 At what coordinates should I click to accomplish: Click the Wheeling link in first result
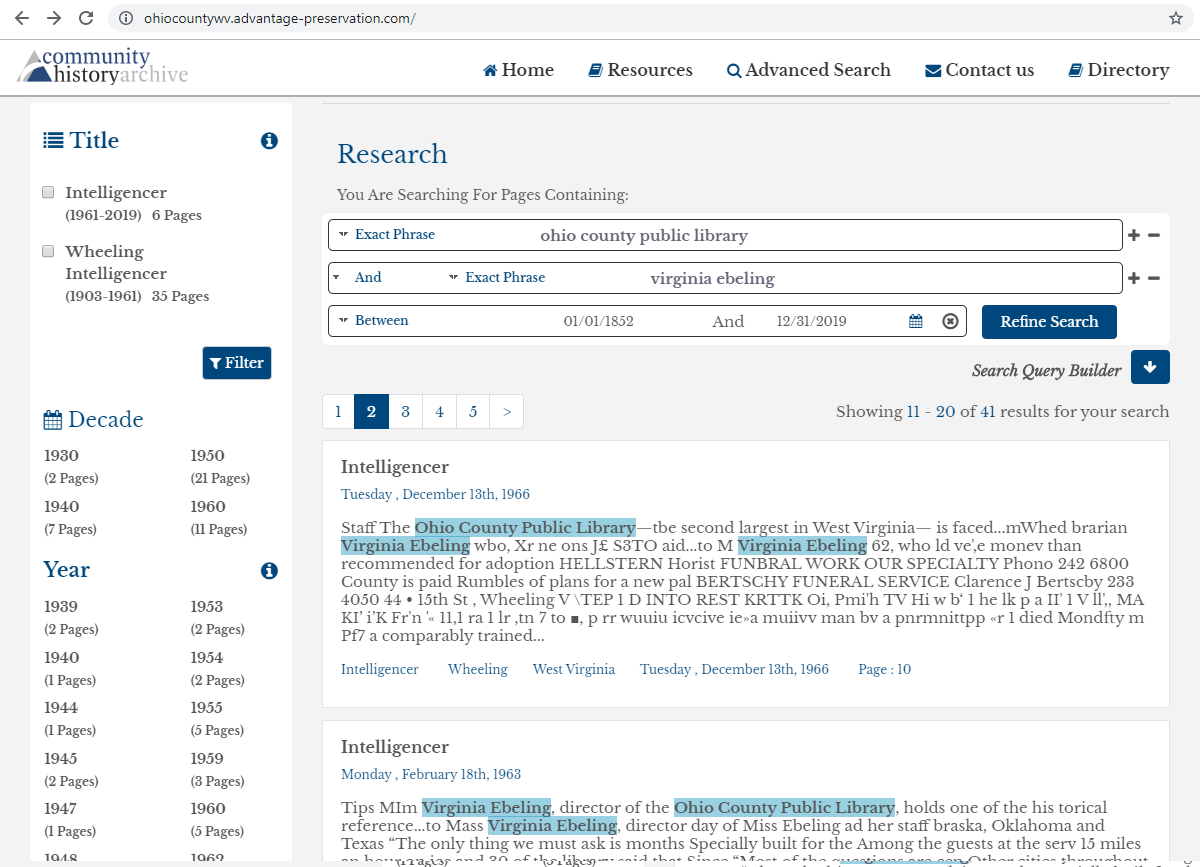point(478,669)
